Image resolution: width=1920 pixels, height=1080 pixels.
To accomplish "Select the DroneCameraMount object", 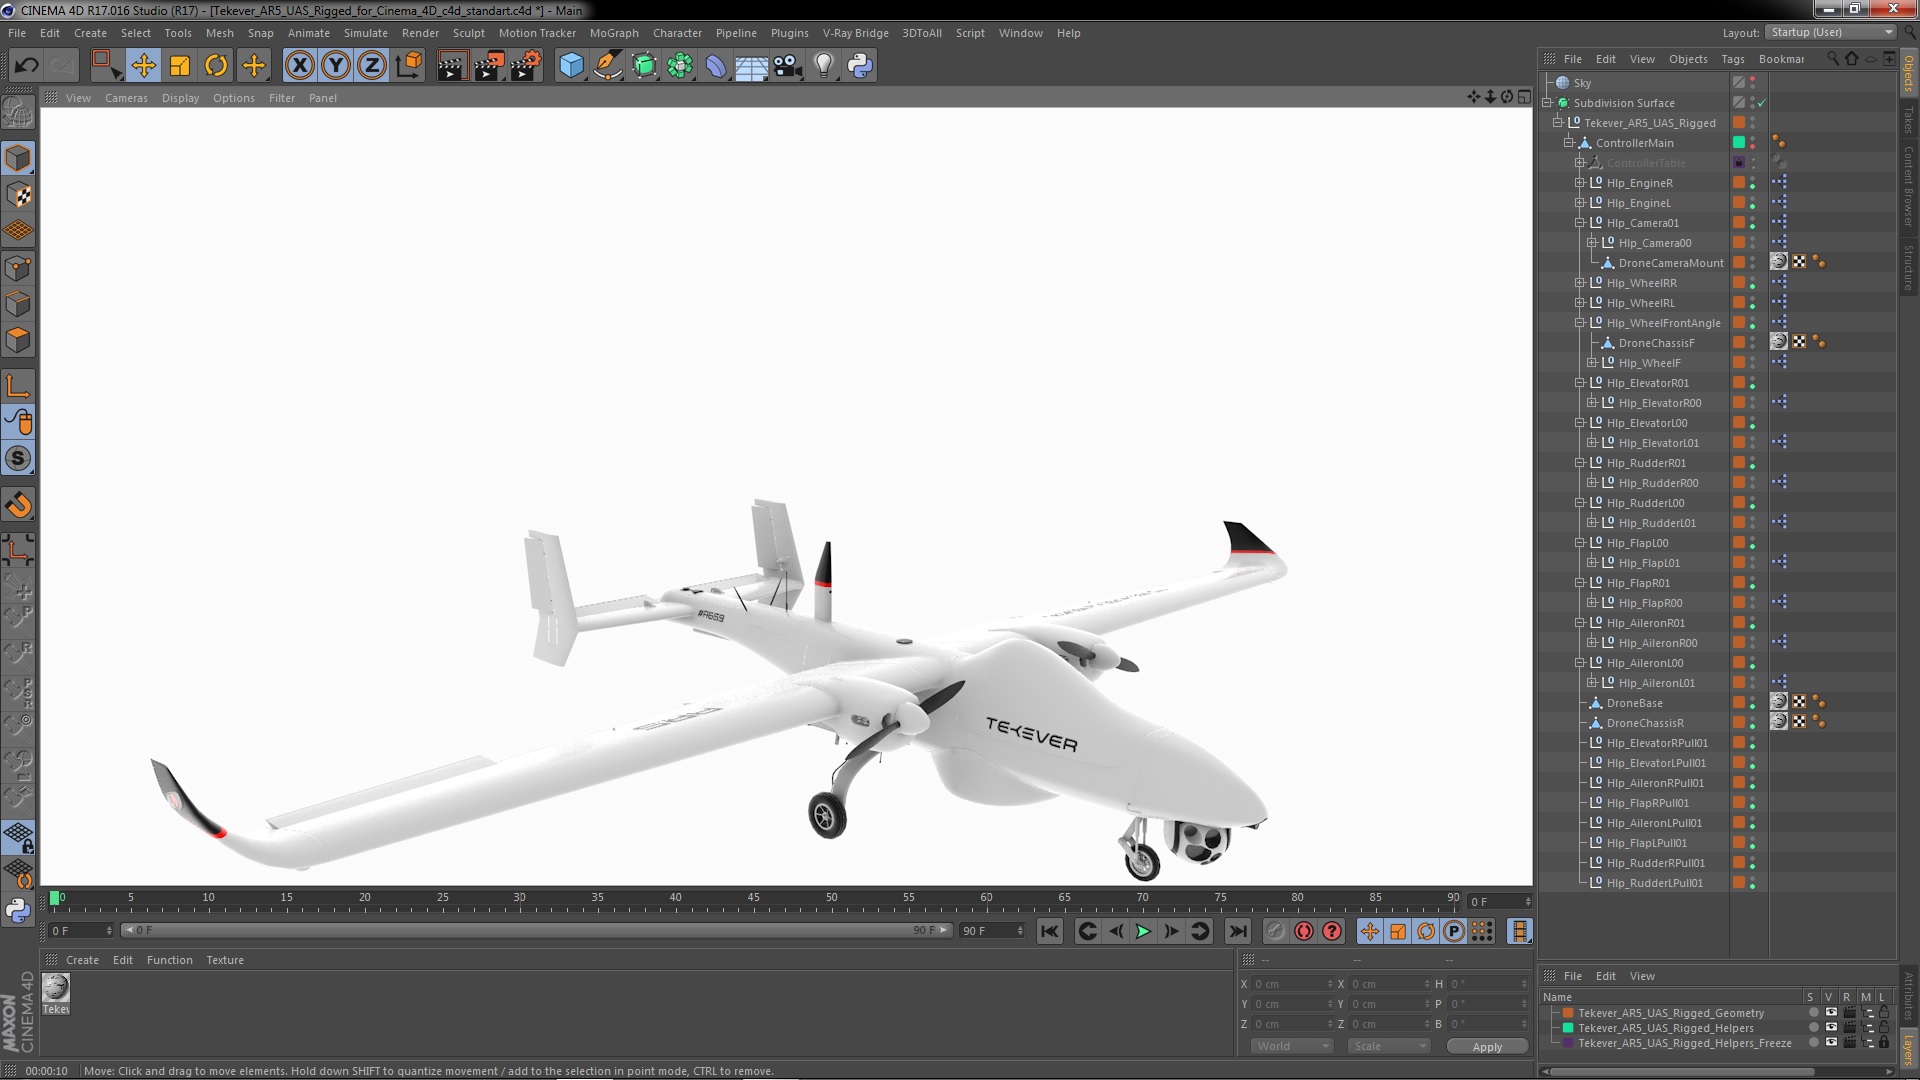I will point(1671,263).
